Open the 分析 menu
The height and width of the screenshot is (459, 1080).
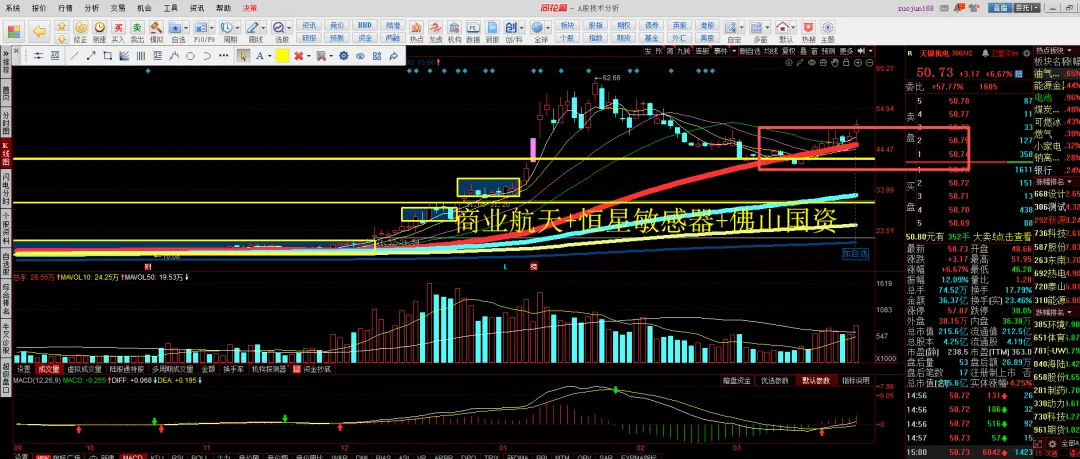coord(92,8)
